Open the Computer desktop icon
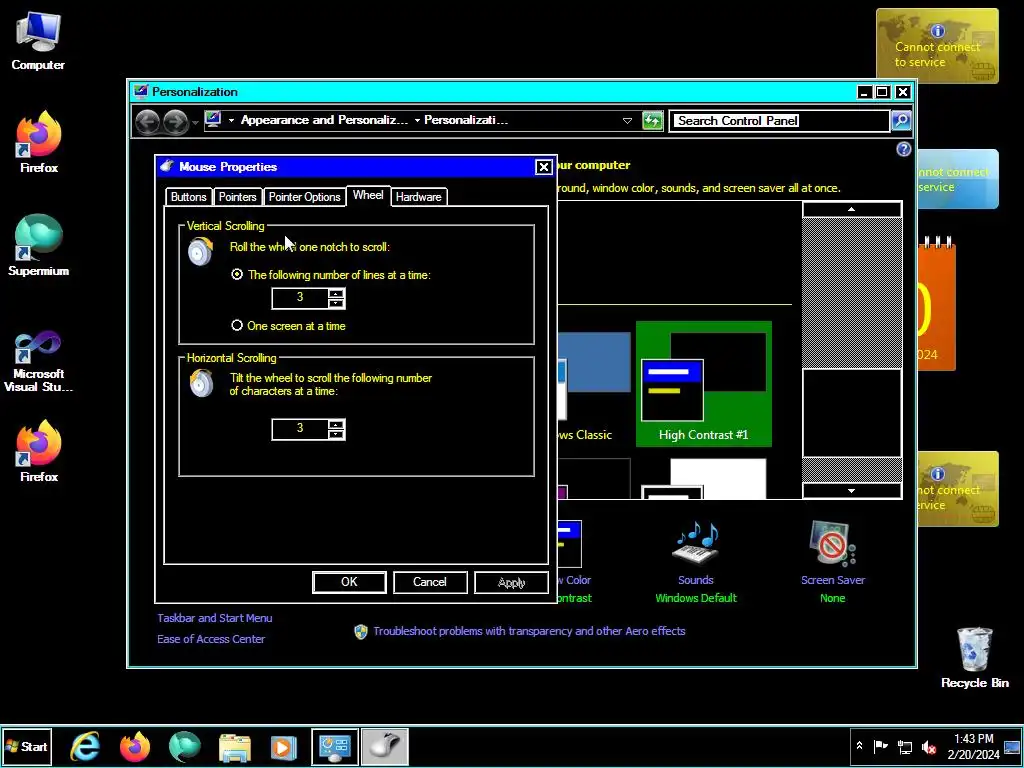Screen dimensions: 1024x768 [x=38, y=41]
